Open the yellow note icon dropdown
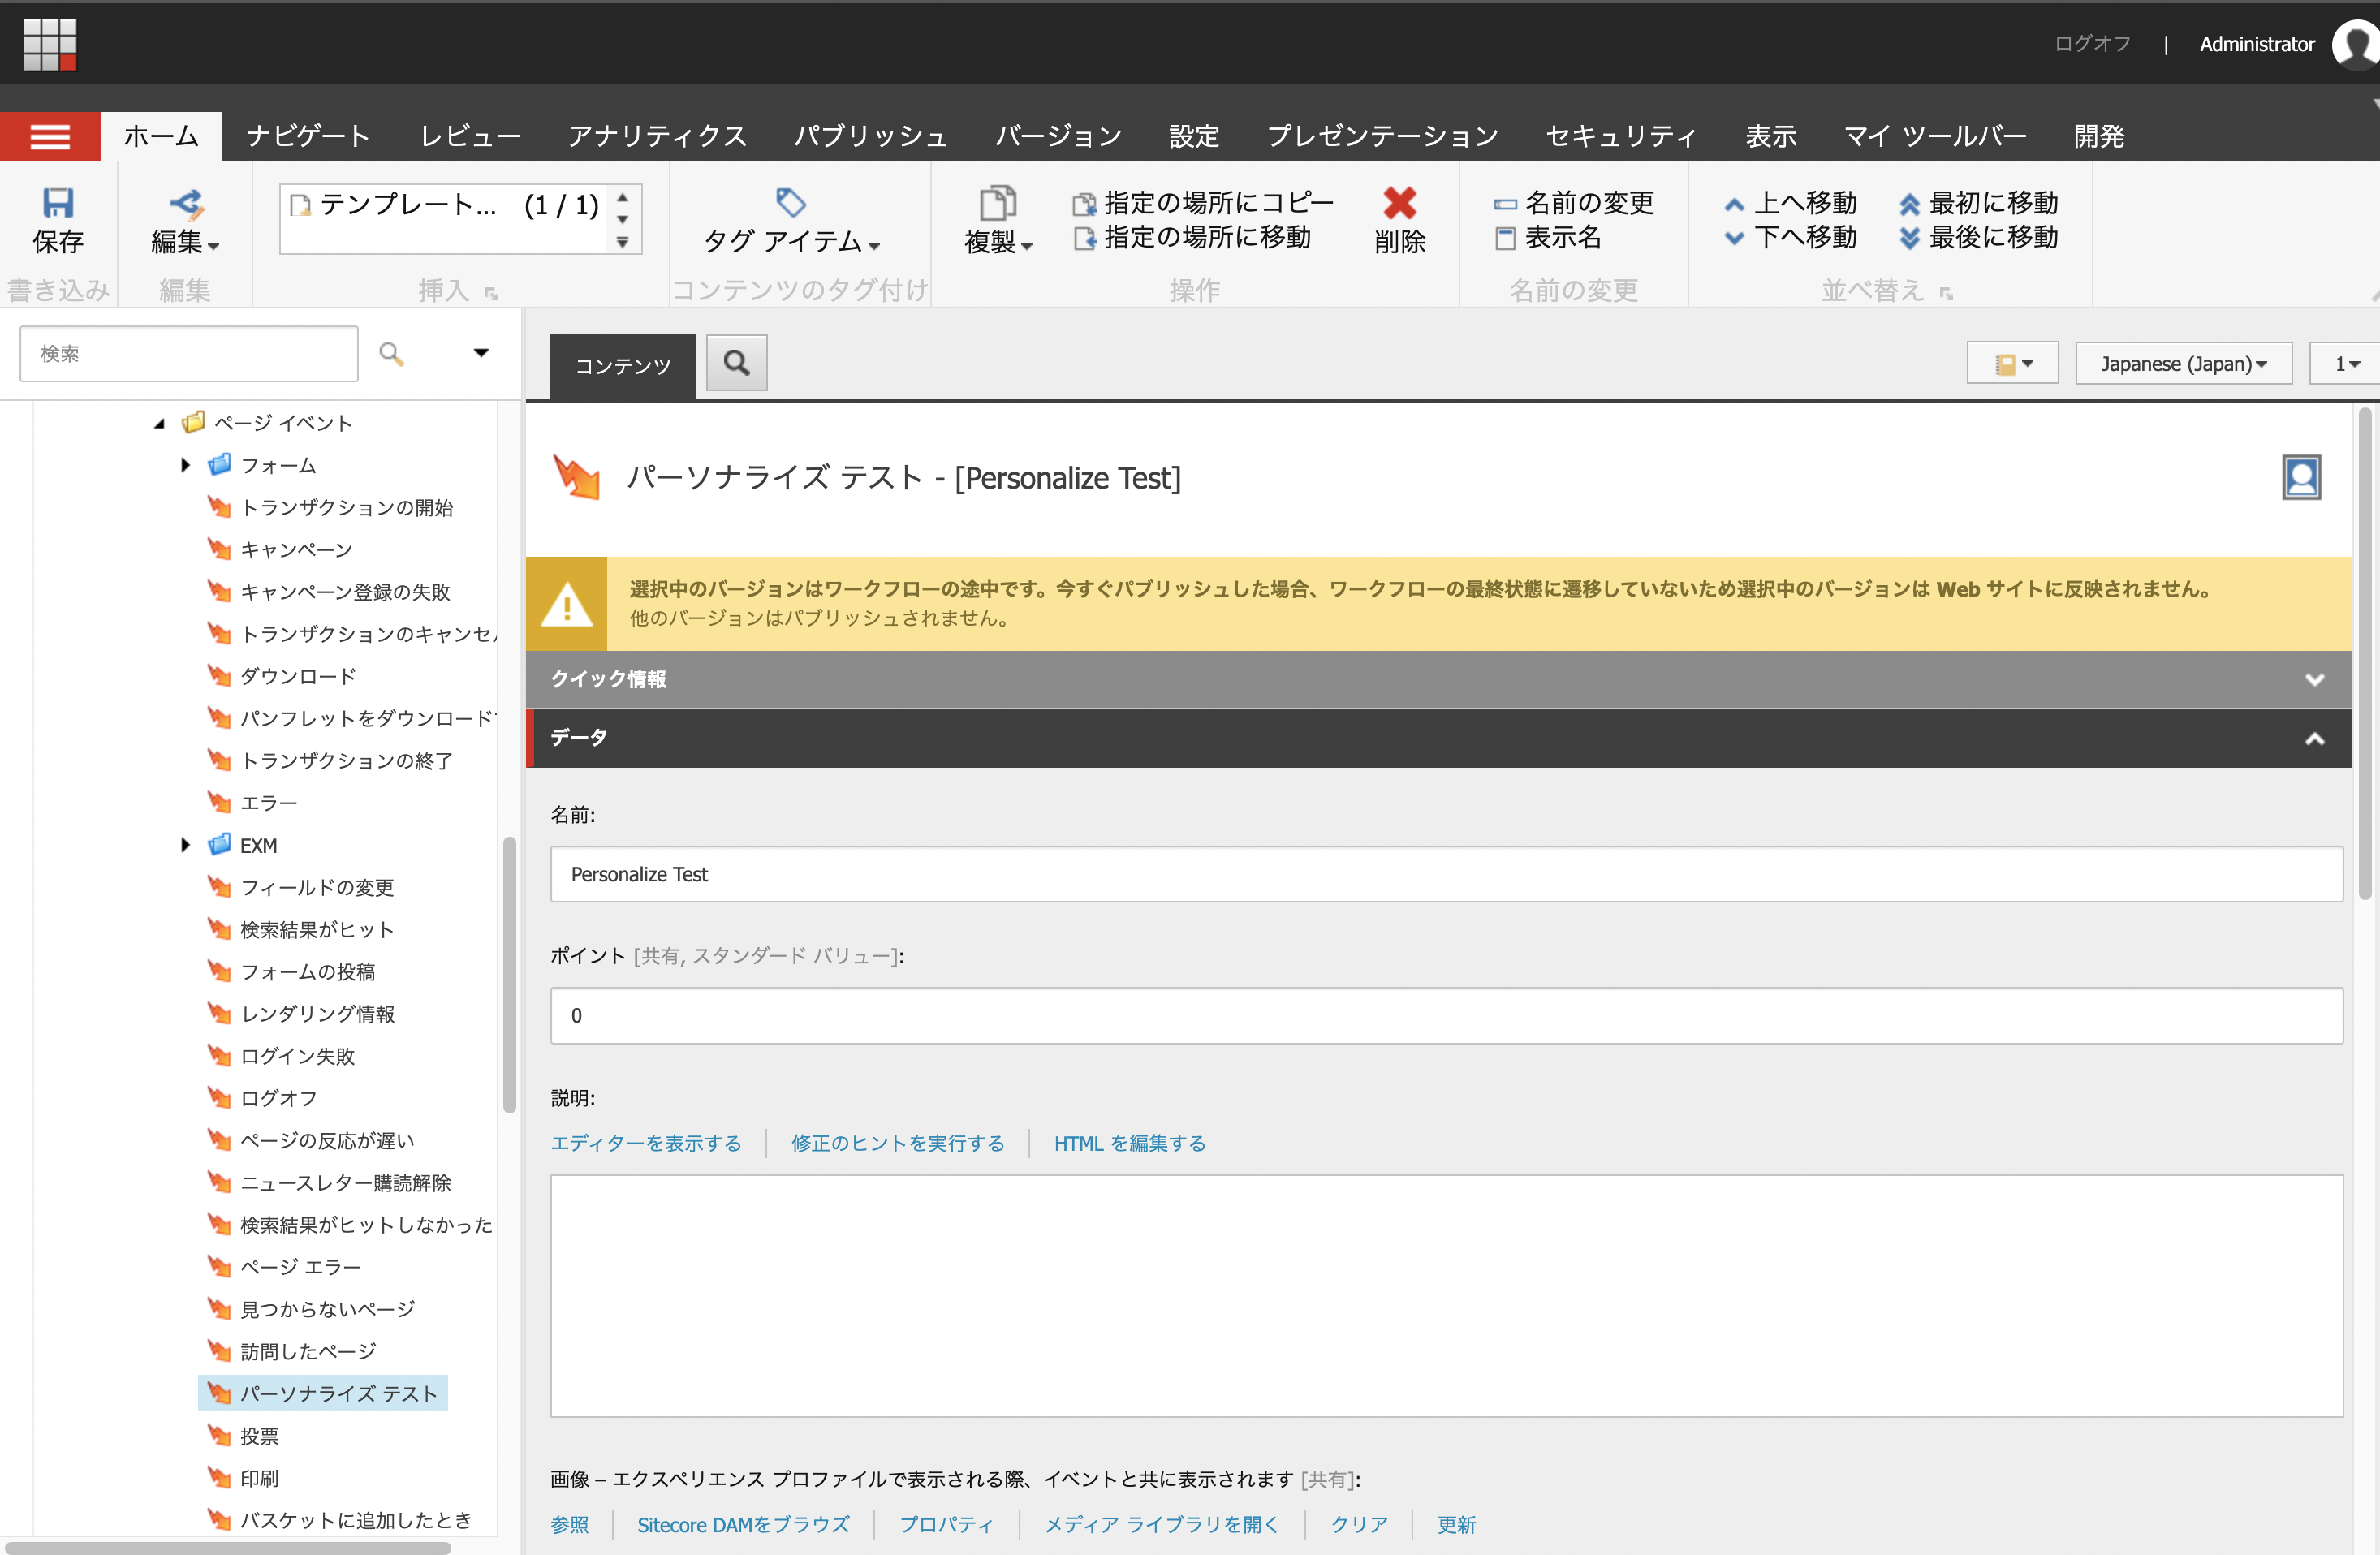2380x1555 pixels. pyautogui.click(x=2012, y=363)
